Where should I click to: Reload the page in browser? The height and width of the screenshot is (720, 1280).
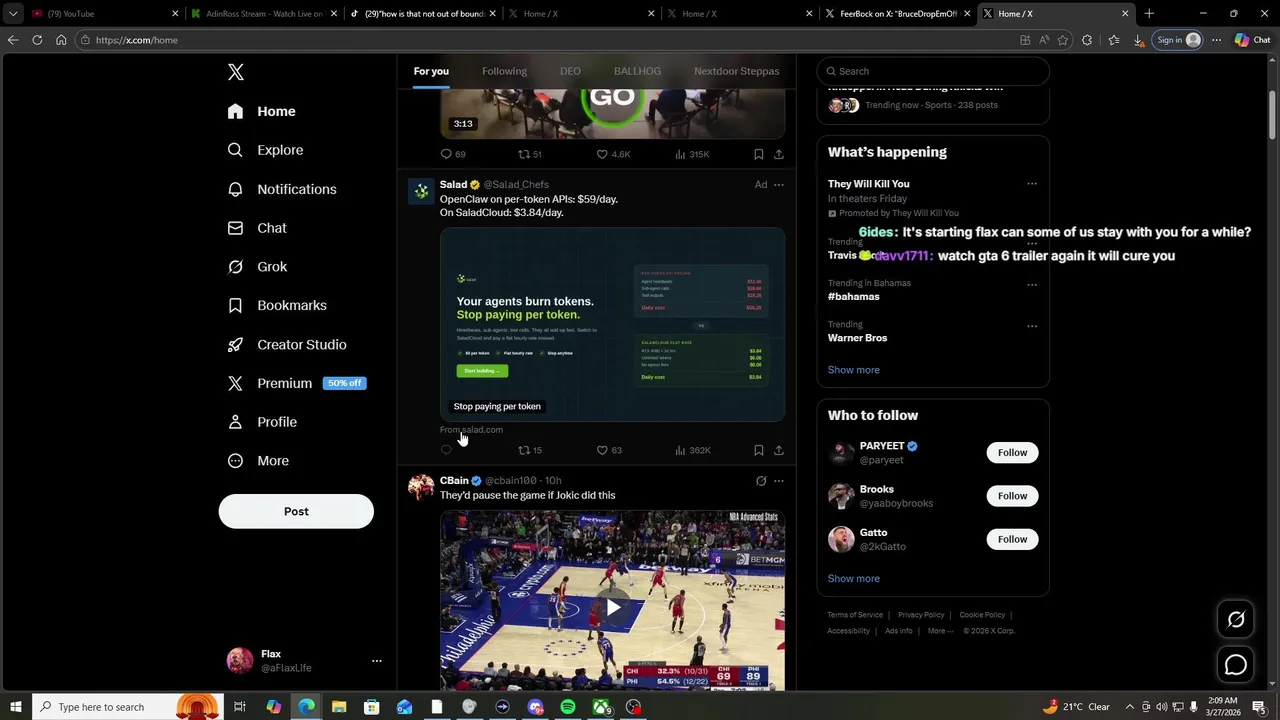[37, 40]
